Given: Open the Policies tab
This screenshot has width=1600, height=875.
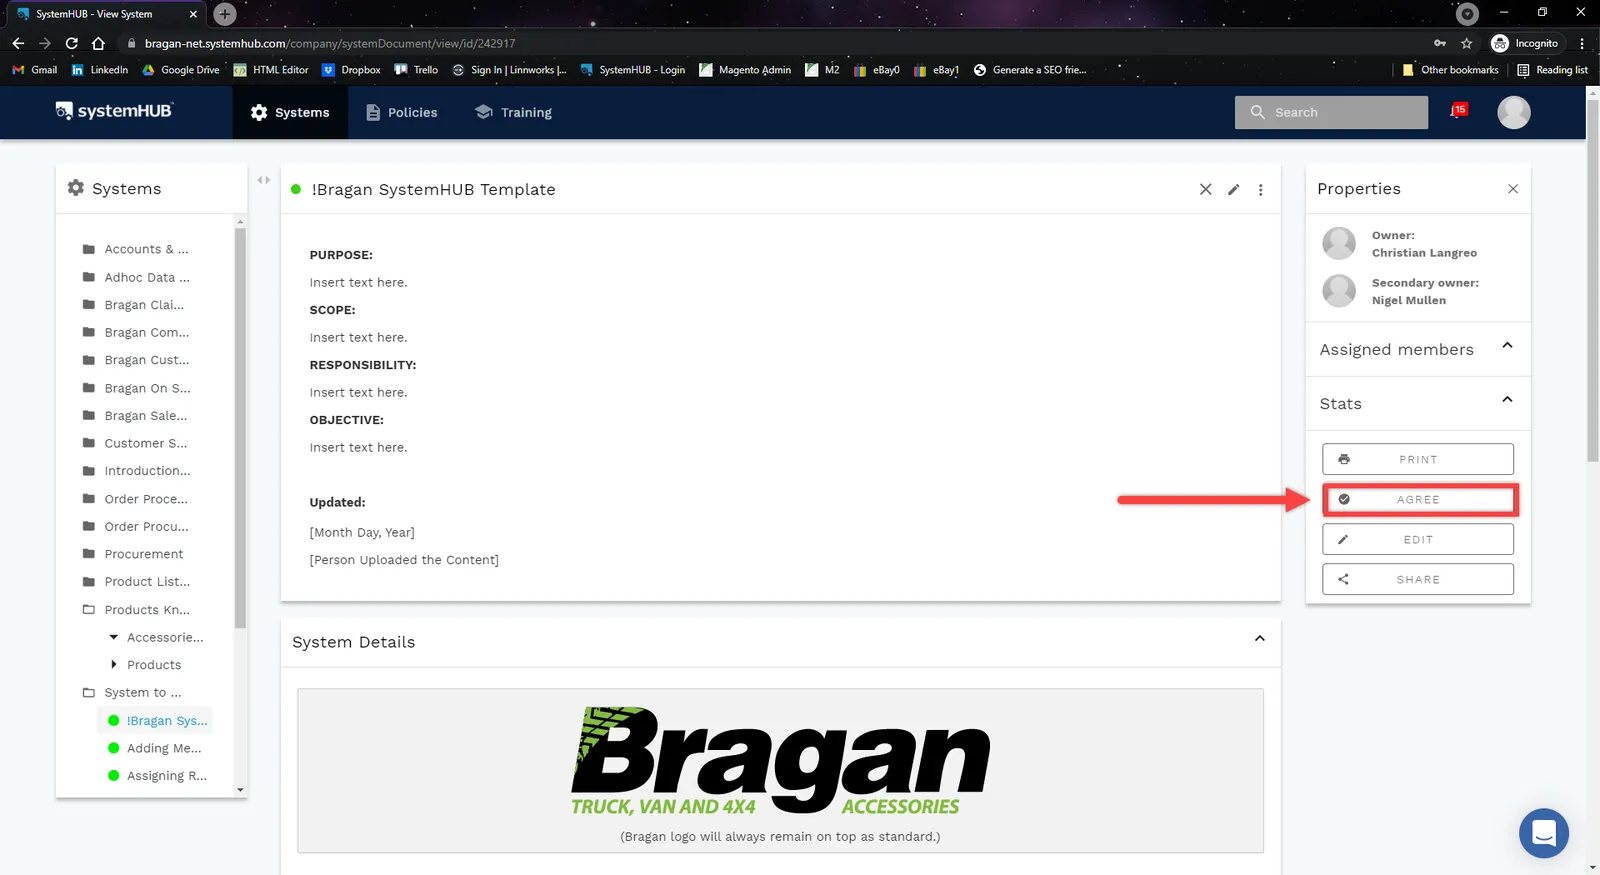Looking at the screenshot, I should [401, 112].
